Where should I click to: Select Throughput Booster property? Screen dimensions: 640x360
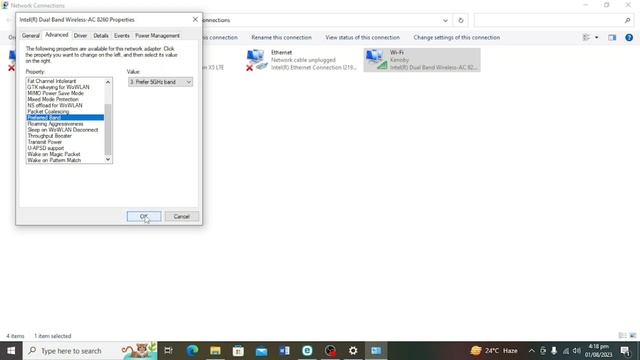tap(49, 136)
